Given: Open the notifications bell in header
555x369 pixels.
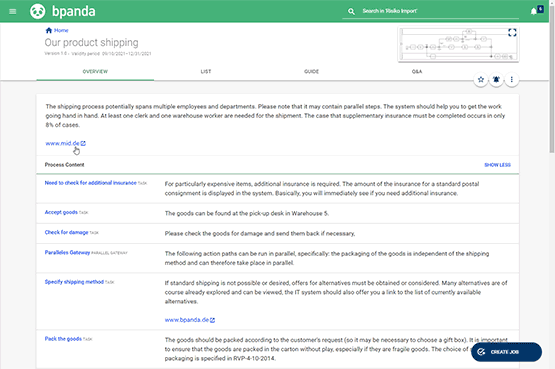Looking at the screenshot, I should coord(534,11).
